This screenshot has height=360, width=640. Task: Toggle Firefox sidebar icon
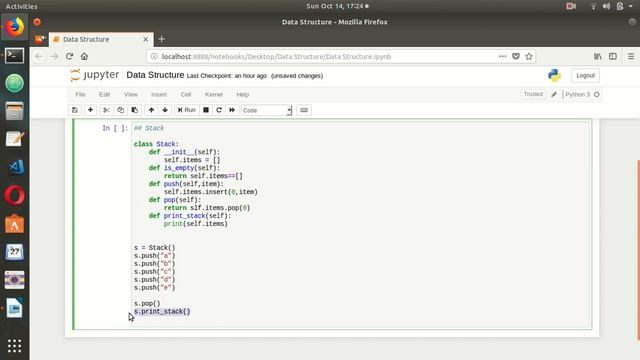pos(613,56)
